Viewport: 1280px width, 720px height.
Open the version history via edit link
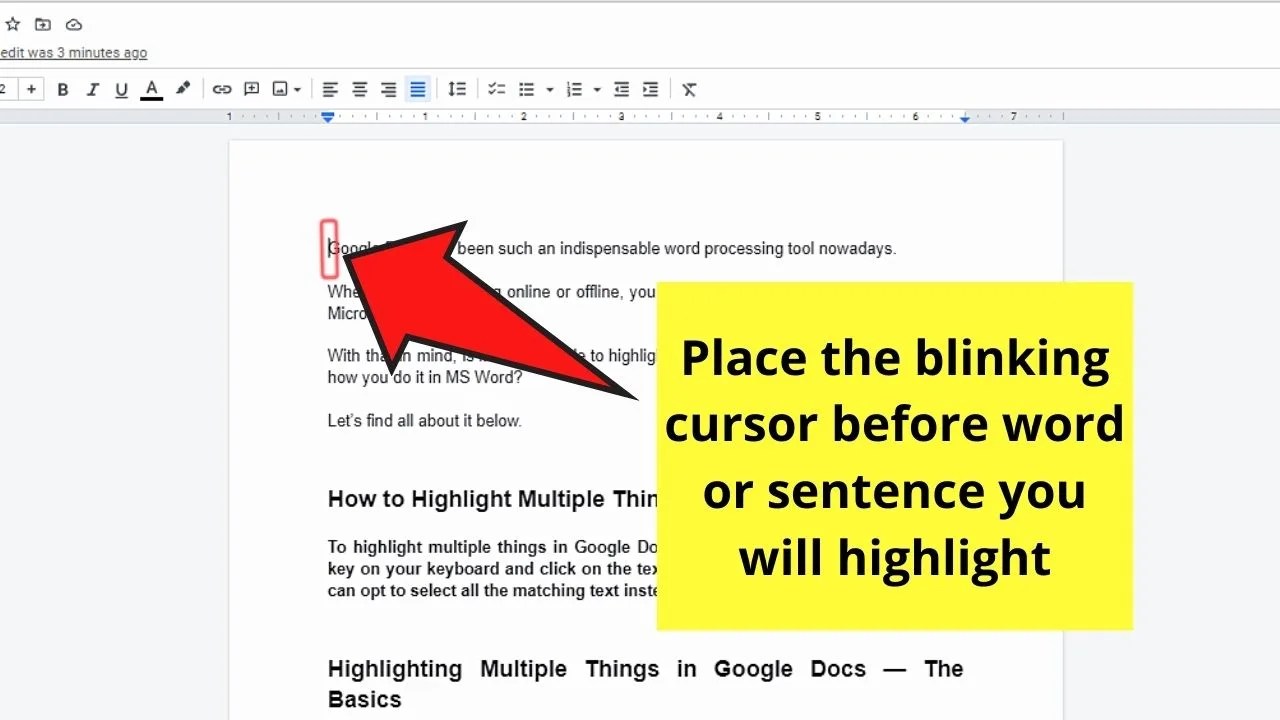pos(73,52)
